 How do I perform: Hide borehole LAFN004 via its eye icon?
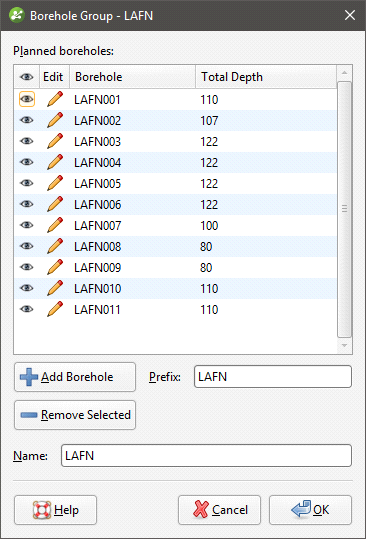27,162
